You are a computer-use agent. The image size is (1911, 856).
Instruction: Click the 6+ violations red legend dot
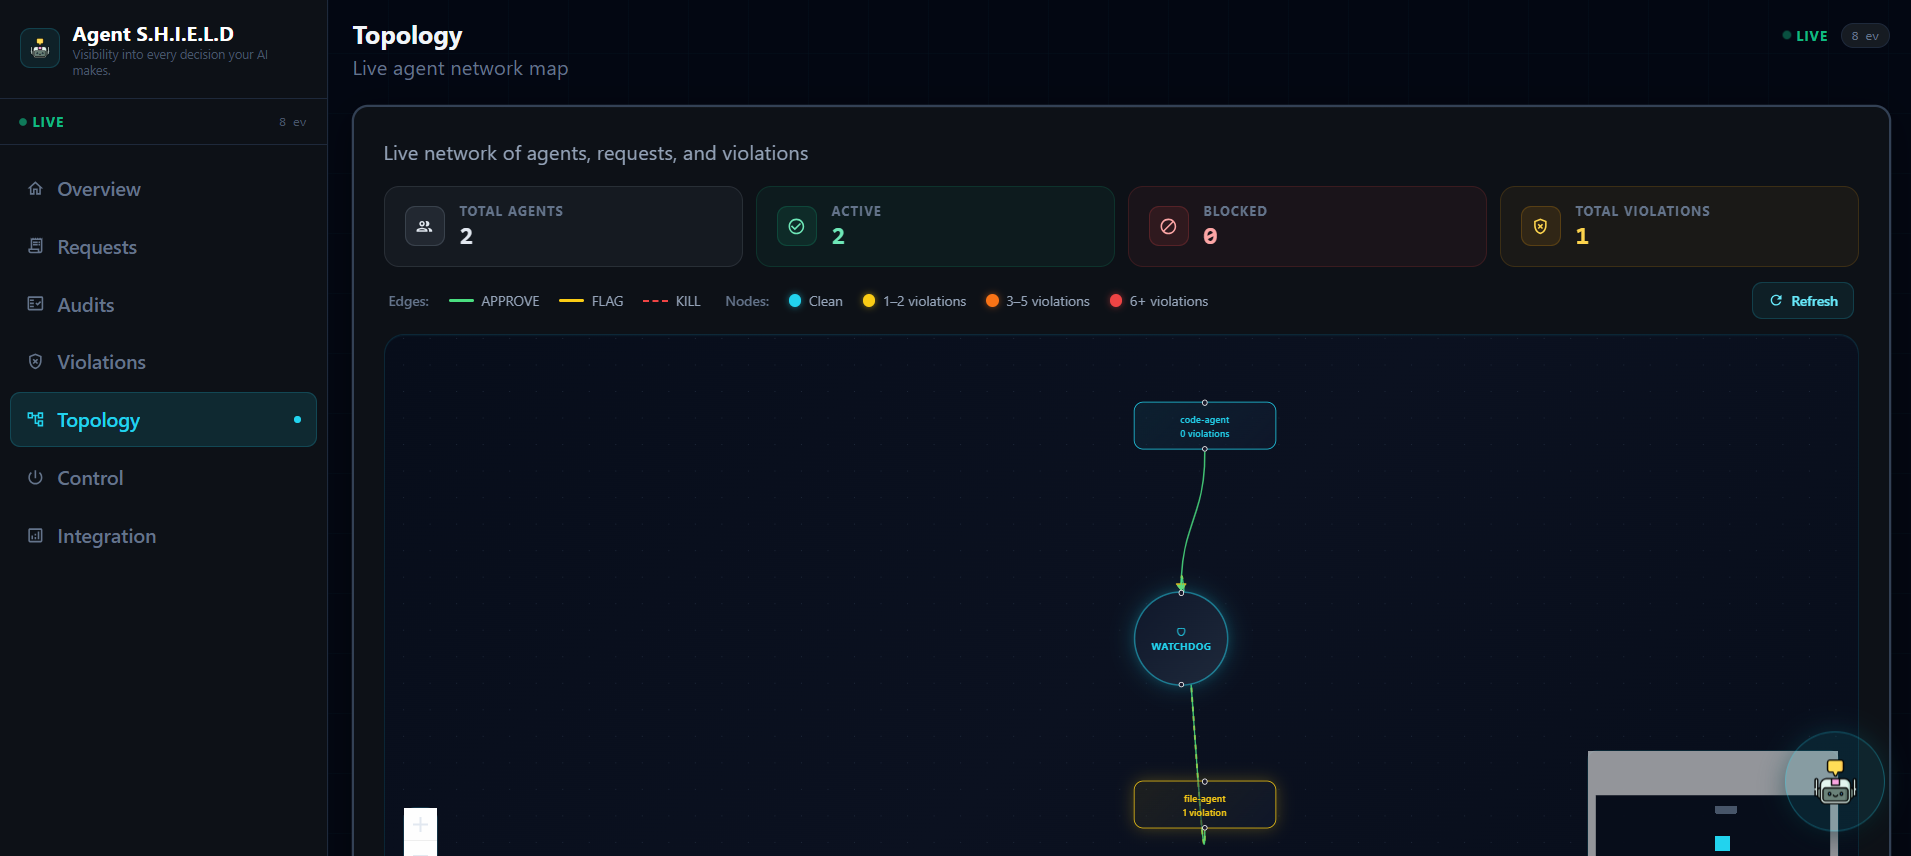click(1116, 301)
